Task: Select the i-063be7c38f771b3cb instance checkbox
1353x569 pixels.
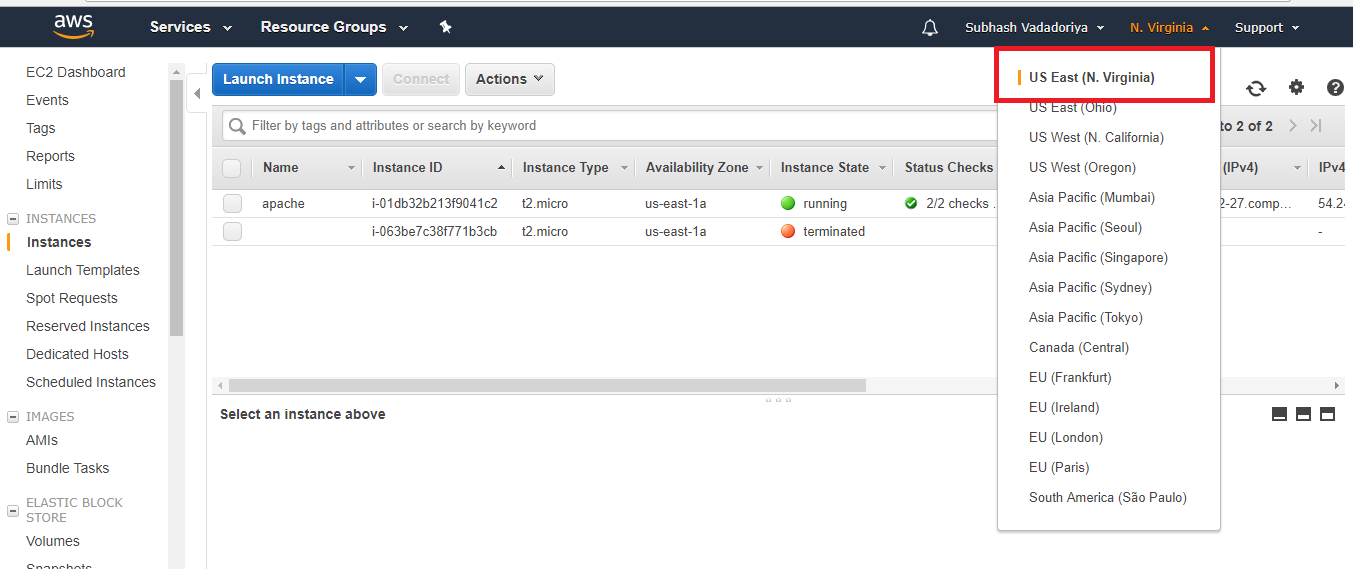Action: coord(232,231)
